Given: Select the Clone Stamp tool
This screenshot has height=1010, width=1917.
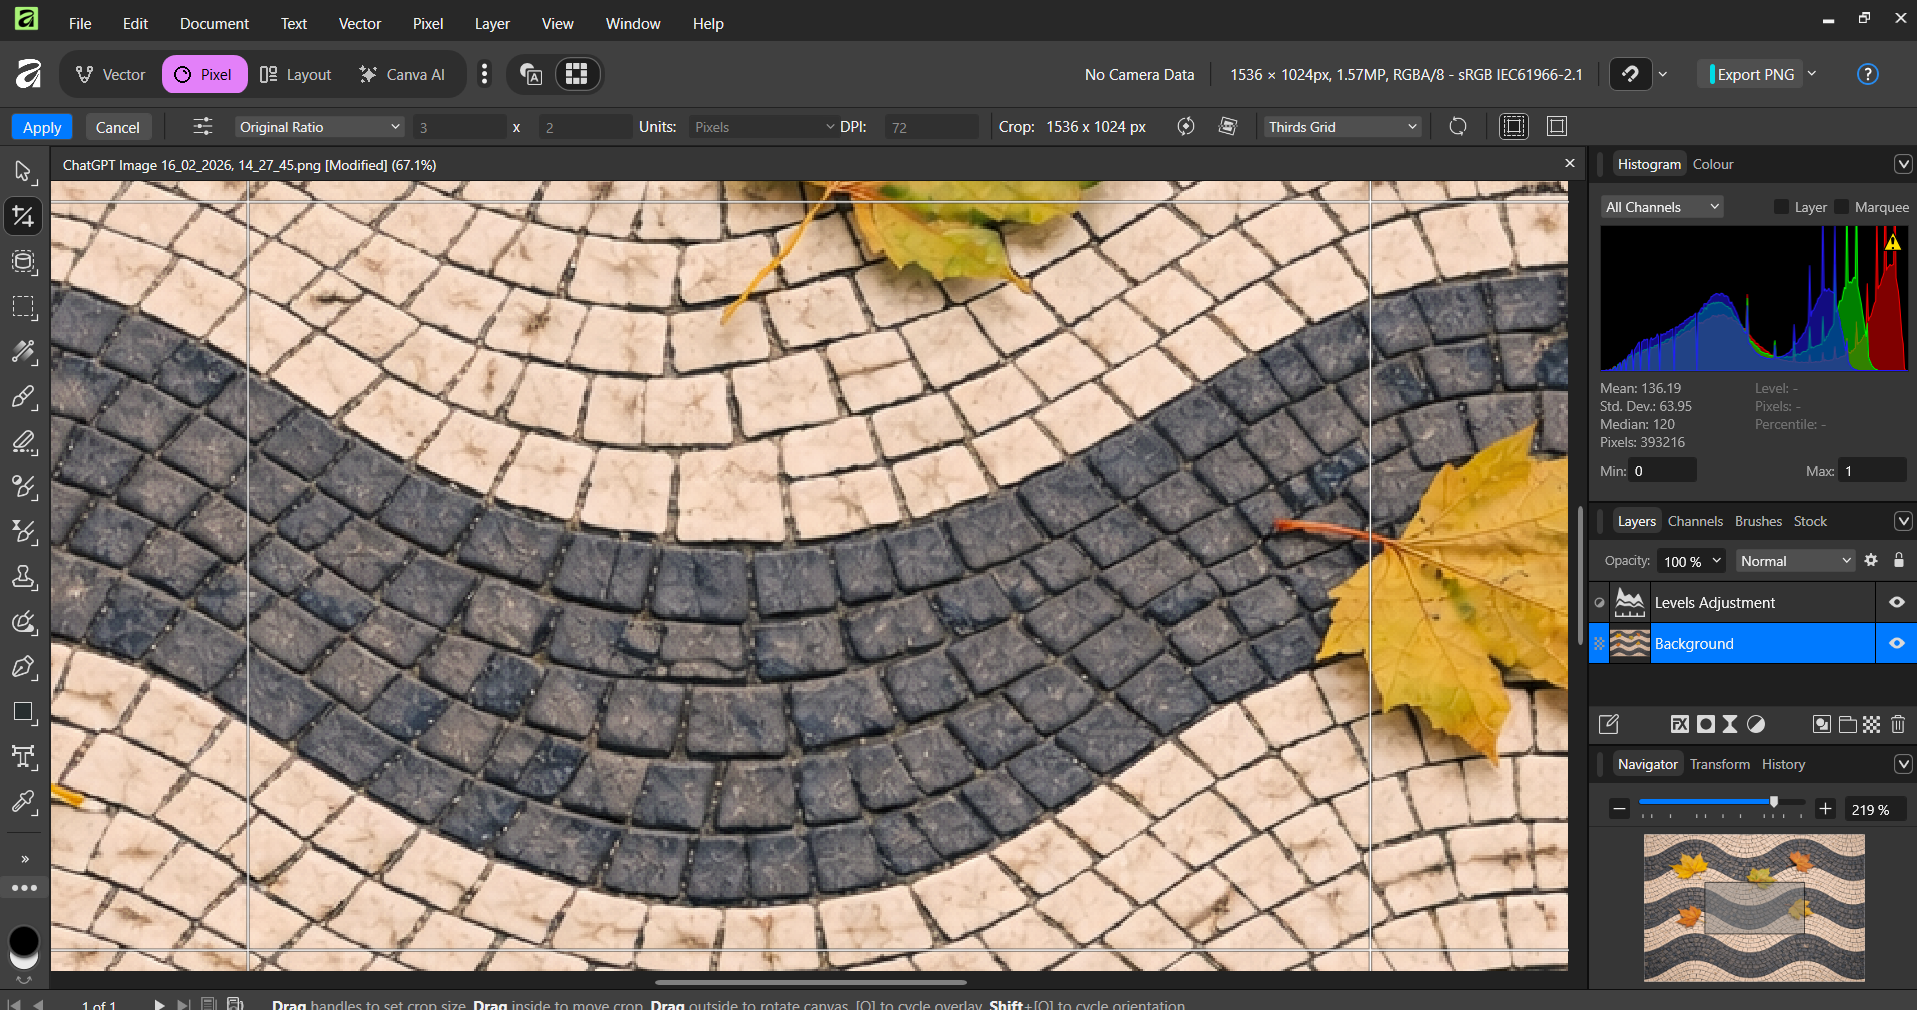Looking at the screenshot, I should 23,577.
